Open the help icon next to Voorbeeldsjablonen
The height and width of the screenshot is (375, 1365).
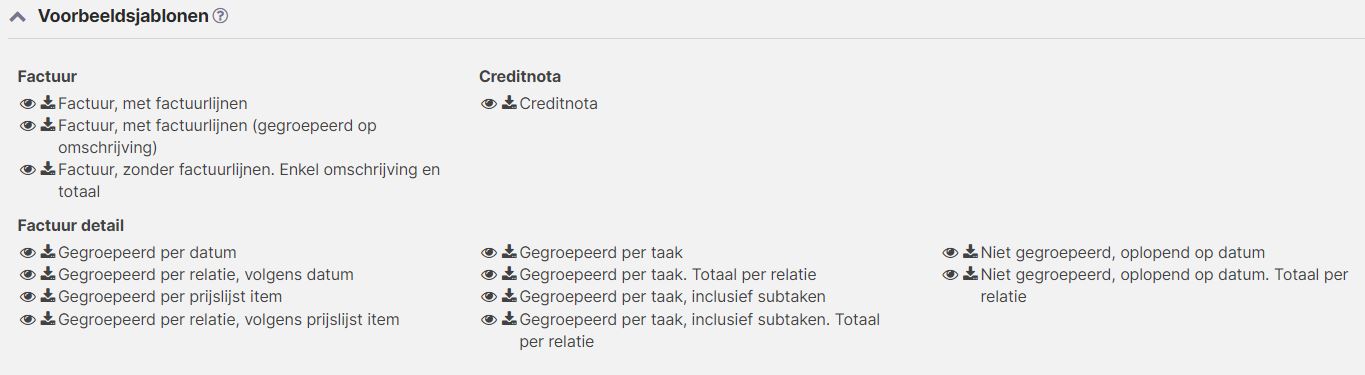(x=221, y=16)
